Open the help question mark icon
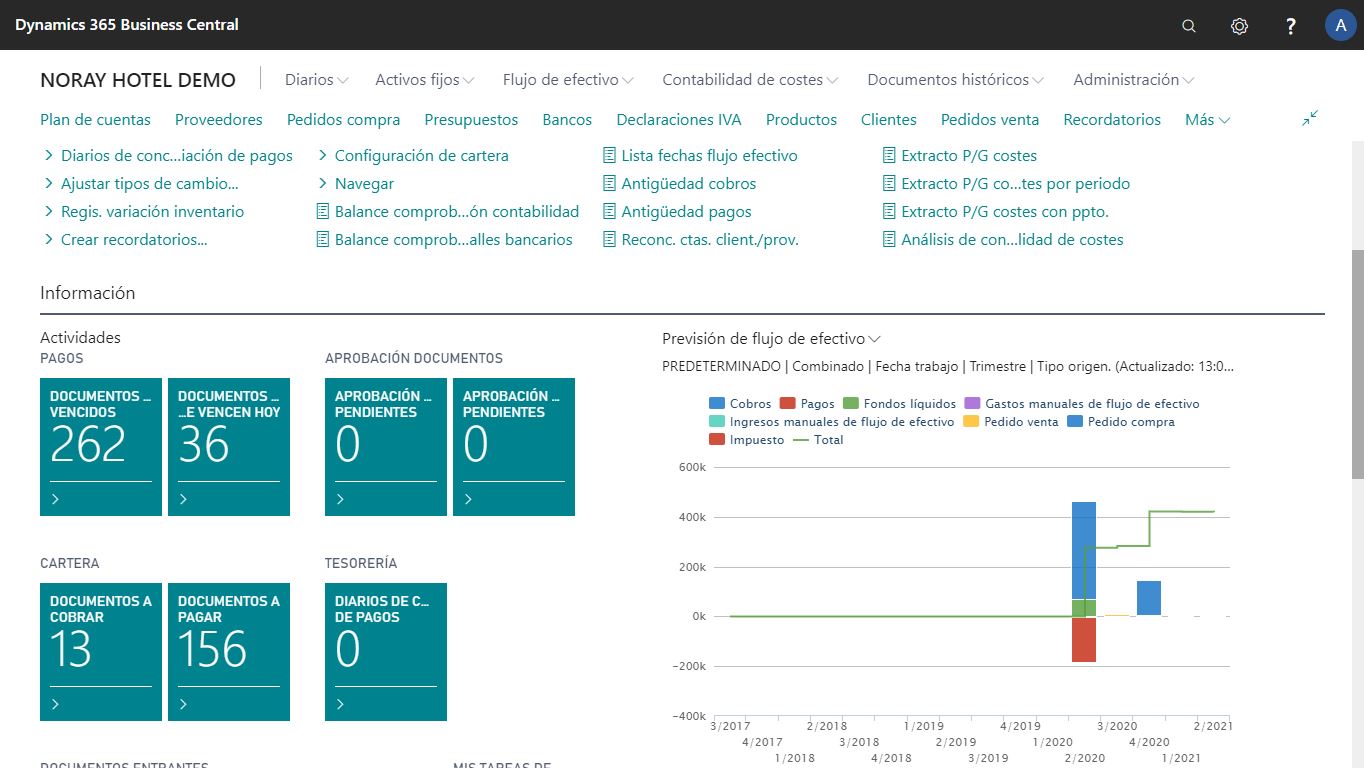The width and height of the screenshot is (1364, 768). click(1291, 26)
